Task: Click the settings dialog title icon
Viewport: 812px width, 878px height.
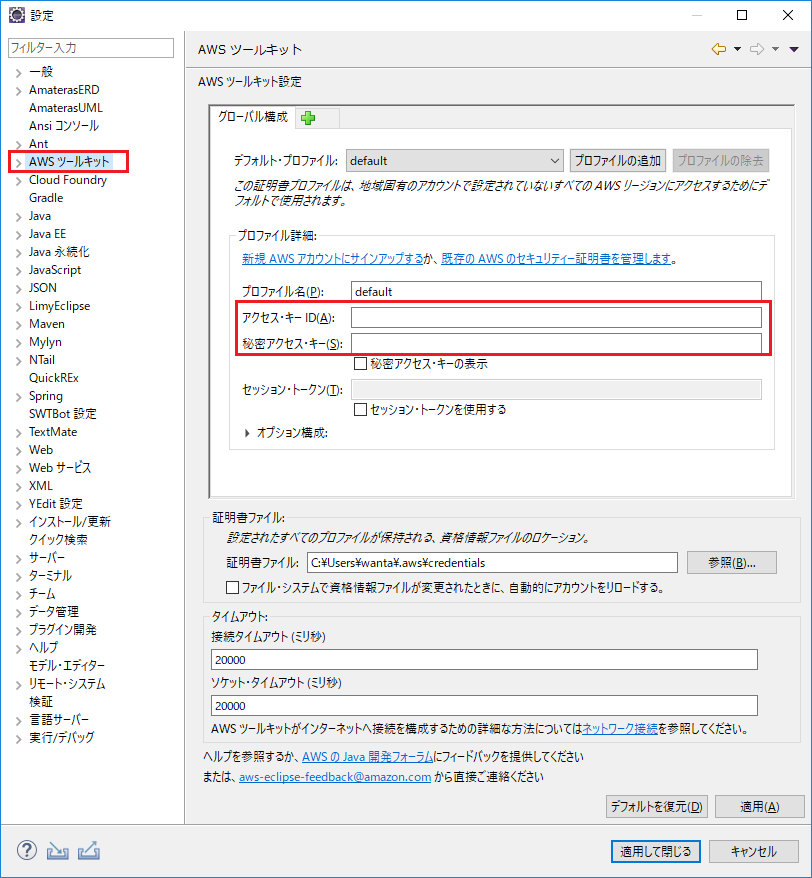Action: tap(17, 15)
